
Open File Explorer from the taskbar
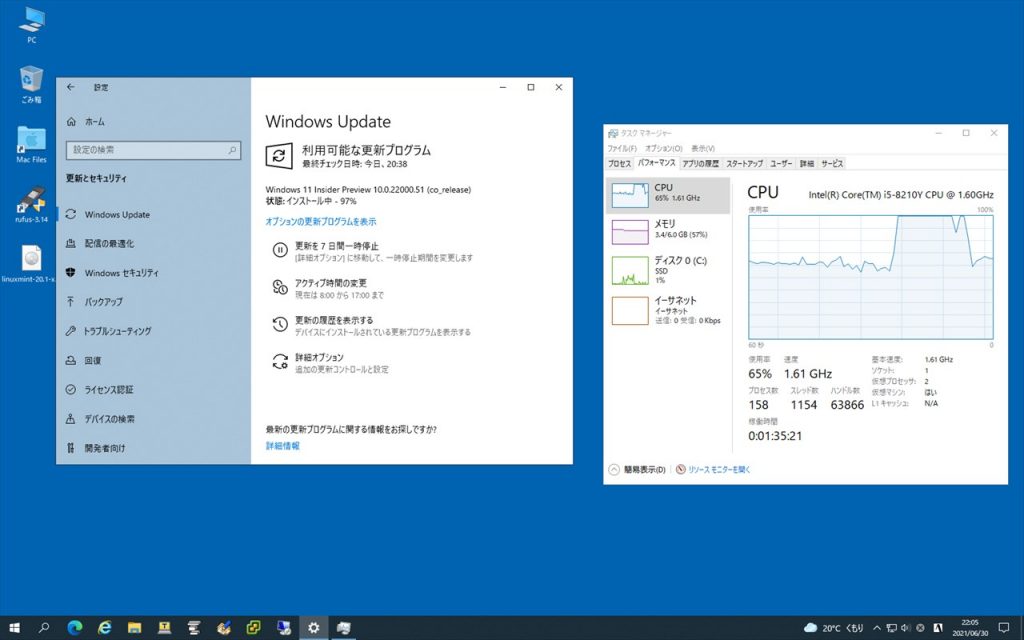click(x=135, y=628)
